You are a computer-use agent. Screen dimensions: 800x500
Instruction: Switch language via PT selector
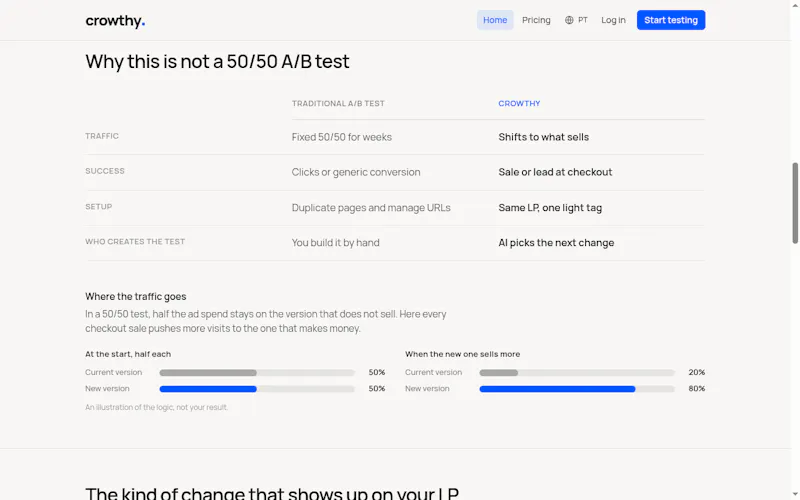click(576, 20)
